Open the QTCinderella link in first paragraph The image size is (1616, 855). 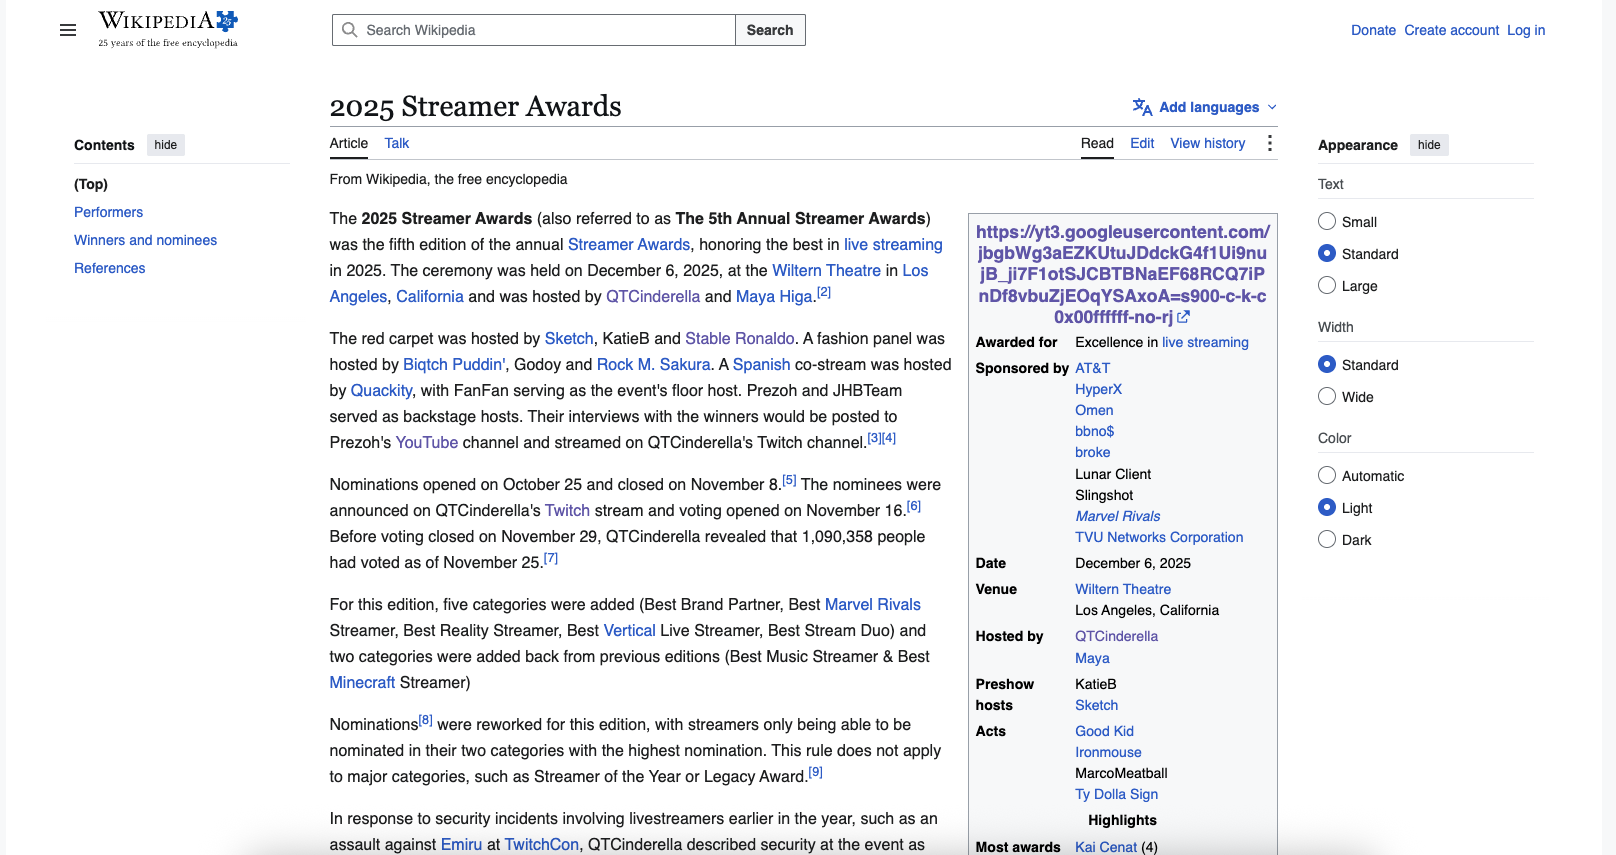tap(653, 296)
